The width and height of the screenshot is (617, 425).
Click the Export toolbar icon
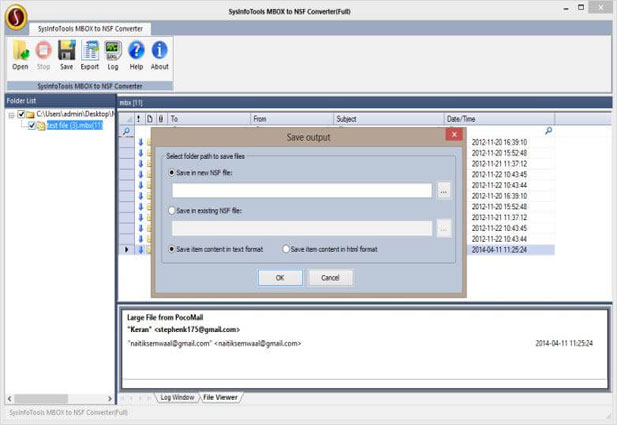click(x=90, y=55)
